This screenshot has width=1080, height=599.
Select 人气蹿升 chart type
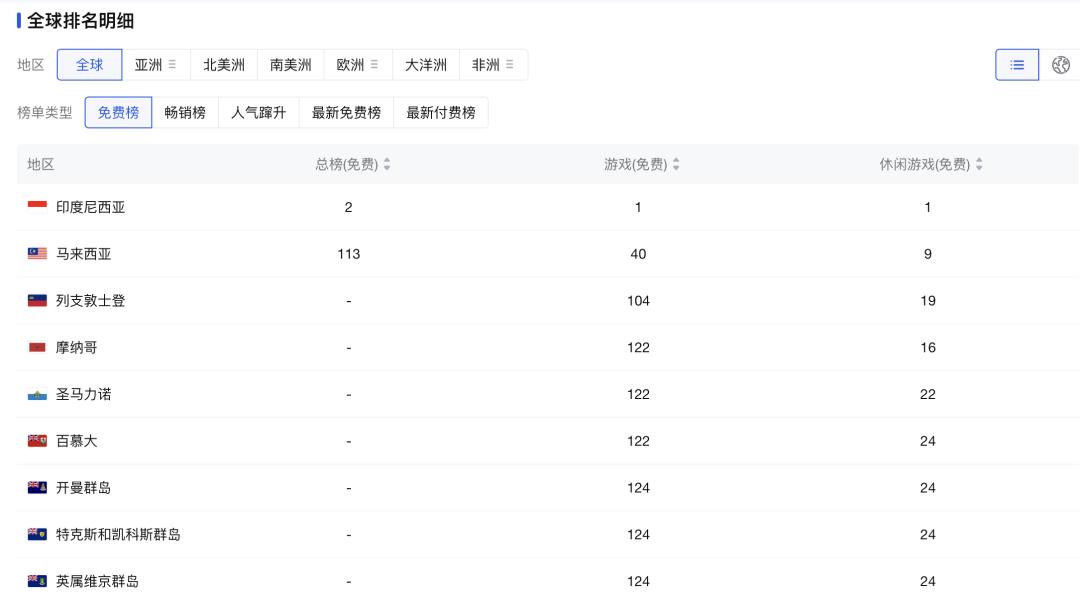click(258, 112)
